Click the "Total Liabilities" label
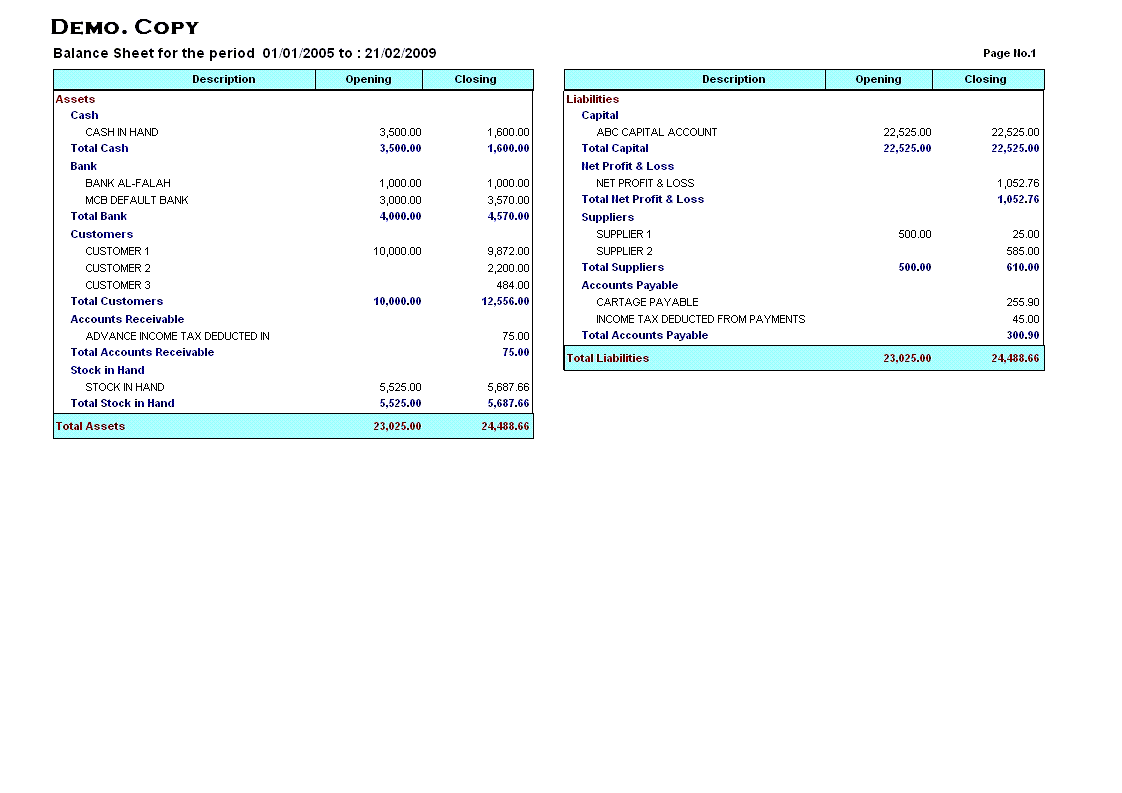The width and height of the screenshot is (1122, 793). pos(608,358)
